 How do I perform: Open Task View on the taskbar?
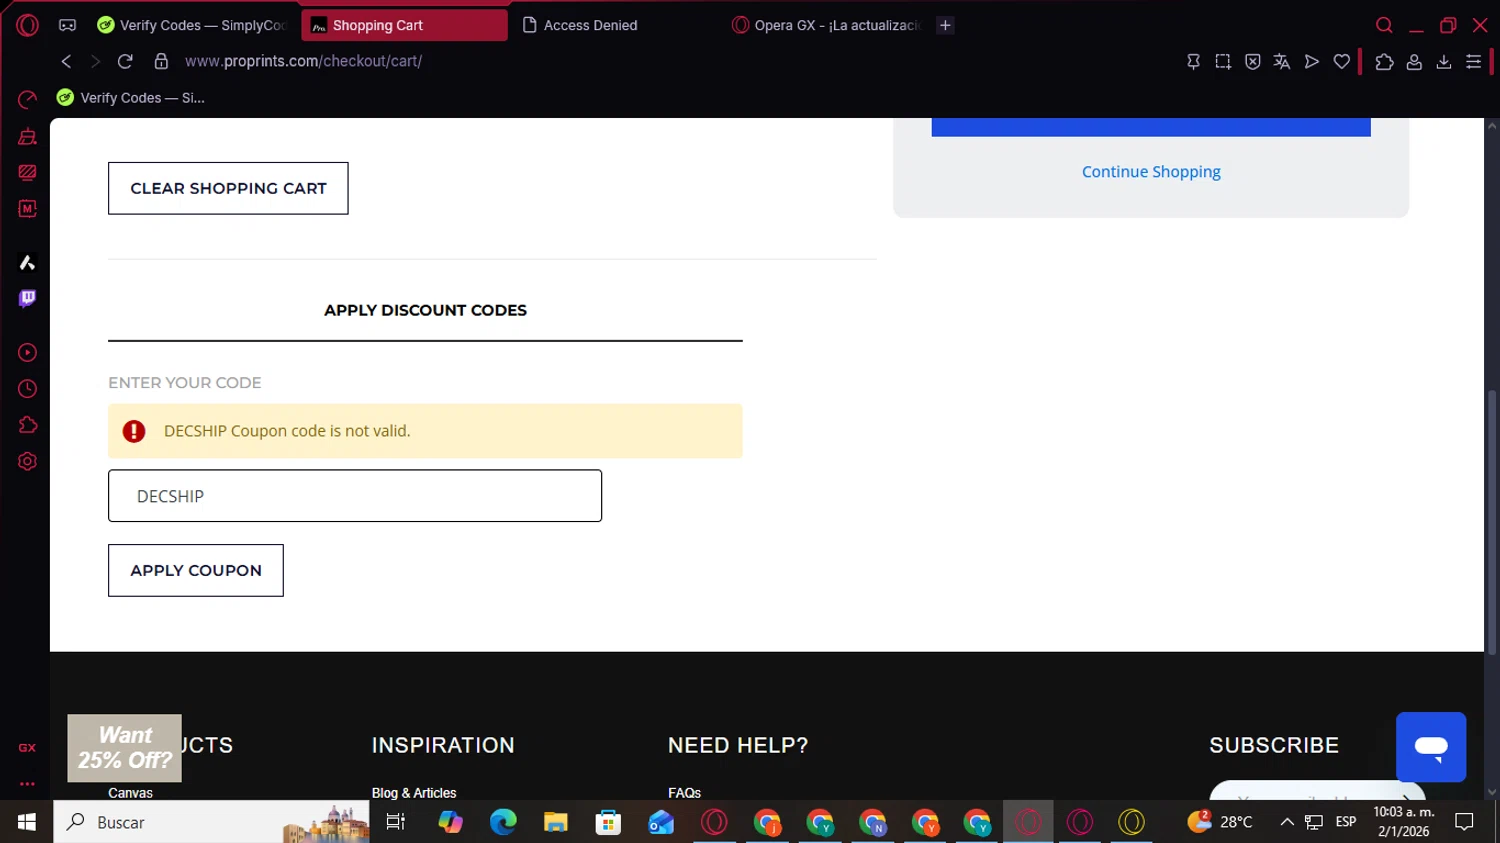396,822
